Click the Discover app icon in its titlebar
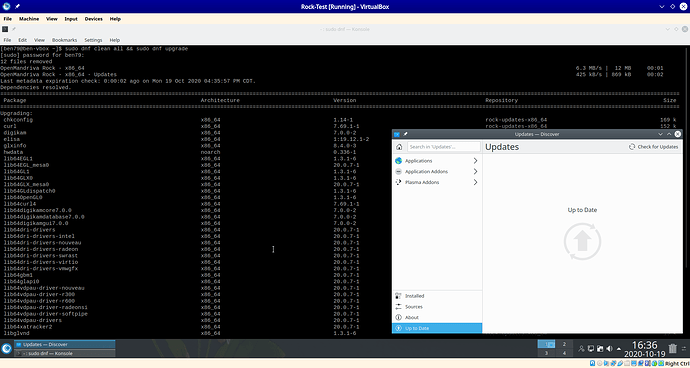The image size is (690, 368). (396, 134)
